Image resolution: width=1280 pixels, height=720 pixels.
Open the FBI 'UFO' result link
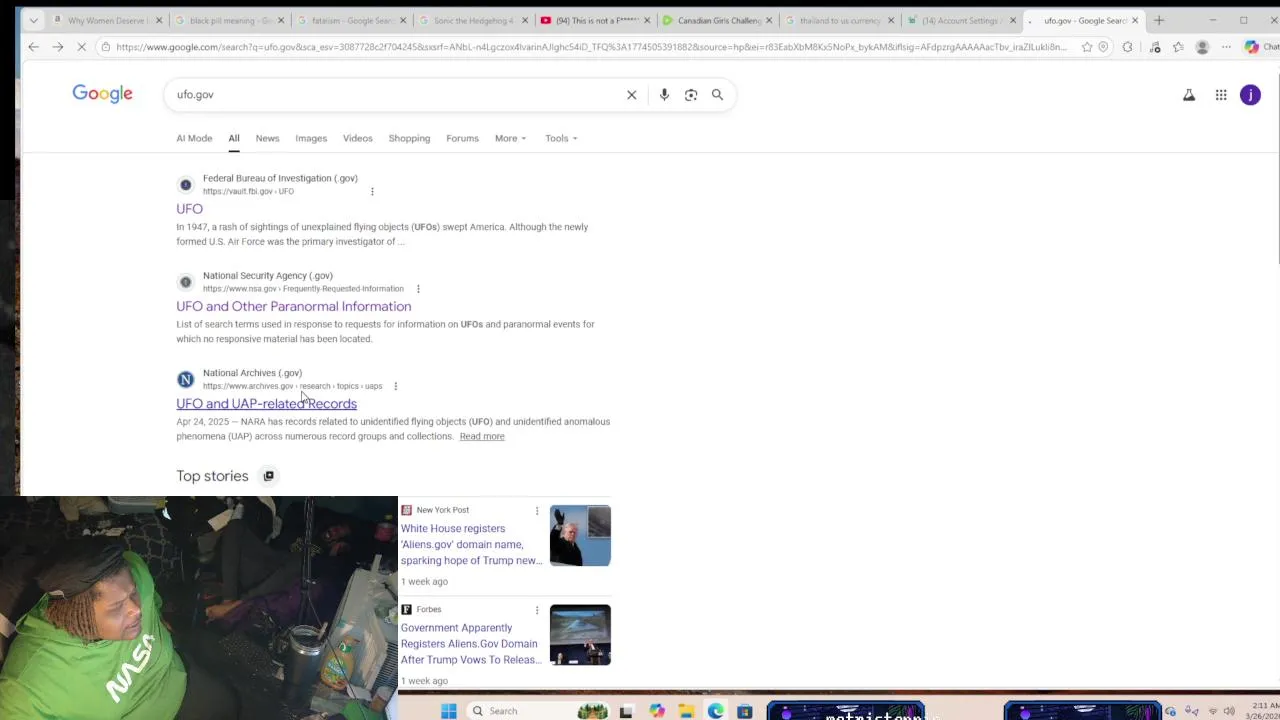189,209
